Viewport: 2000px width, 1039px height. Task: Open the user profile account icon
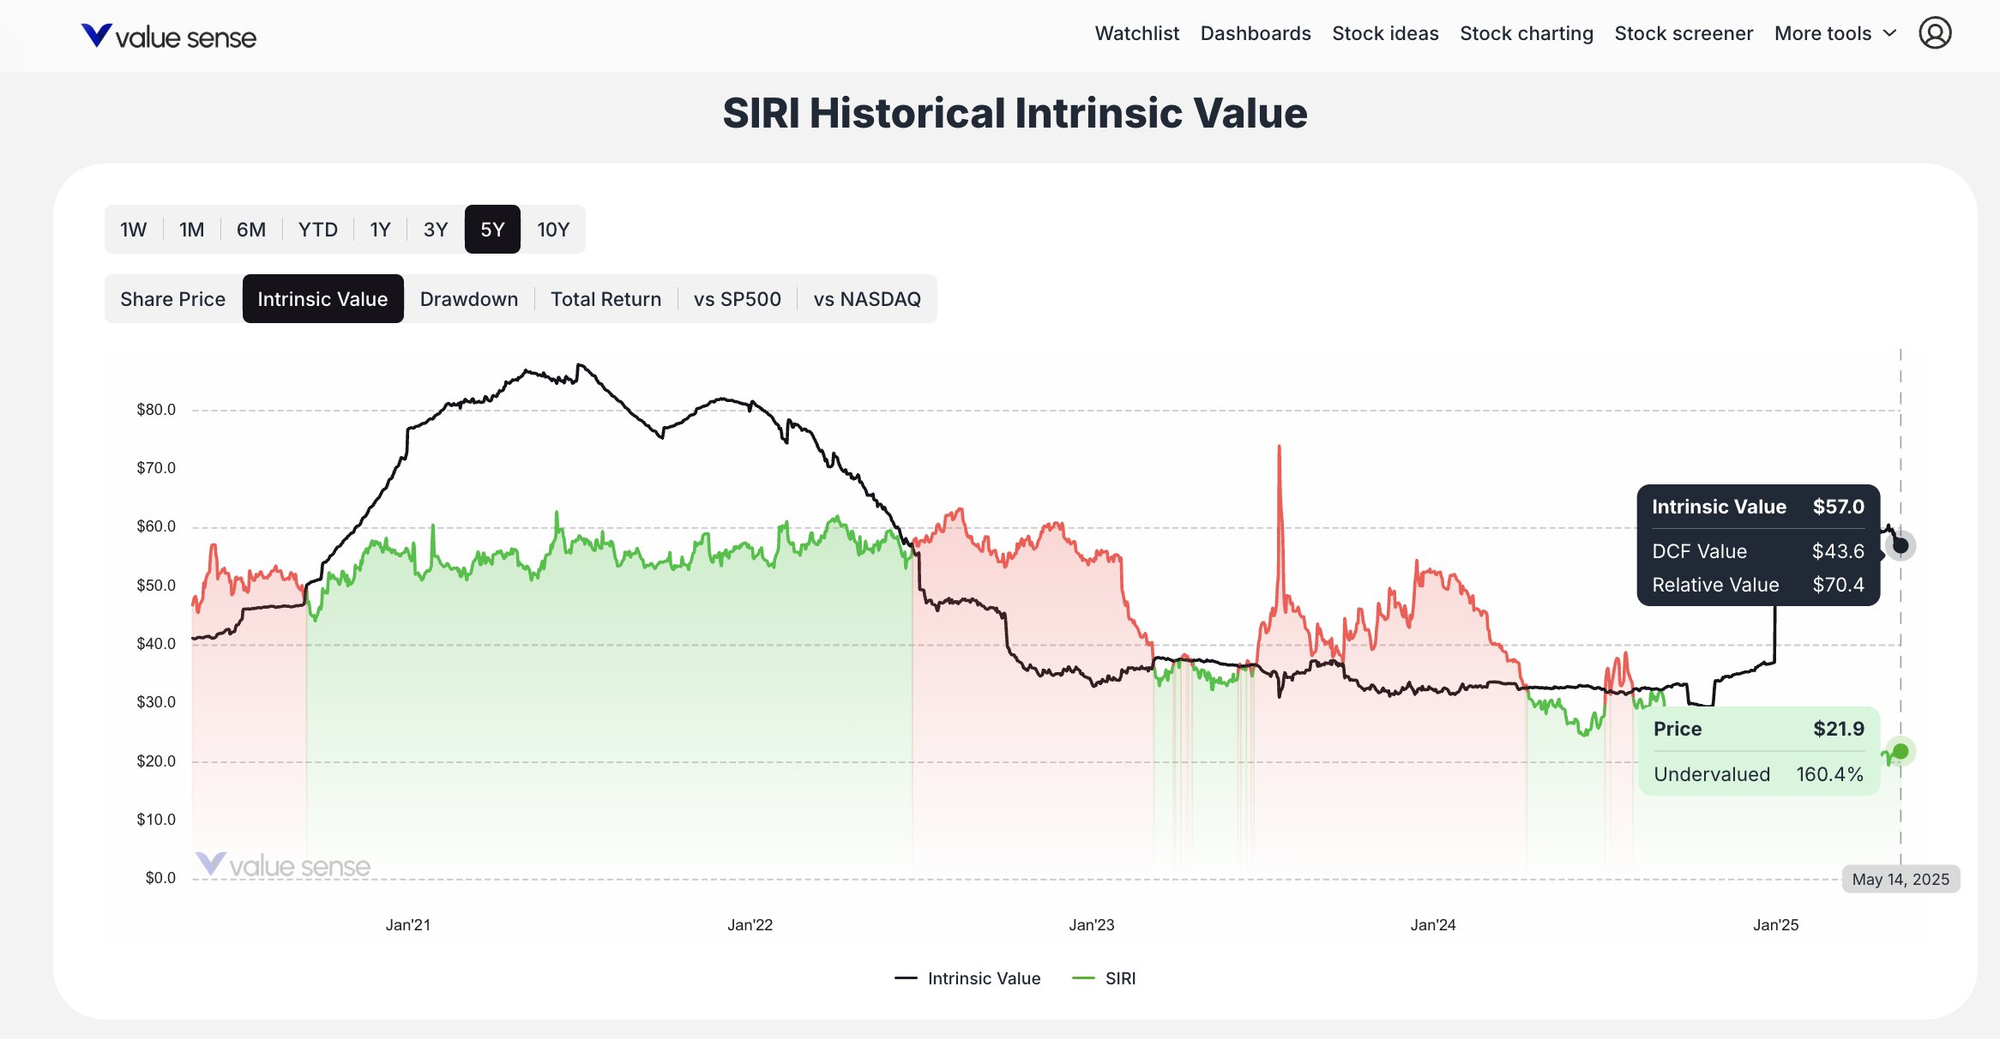1936,33
